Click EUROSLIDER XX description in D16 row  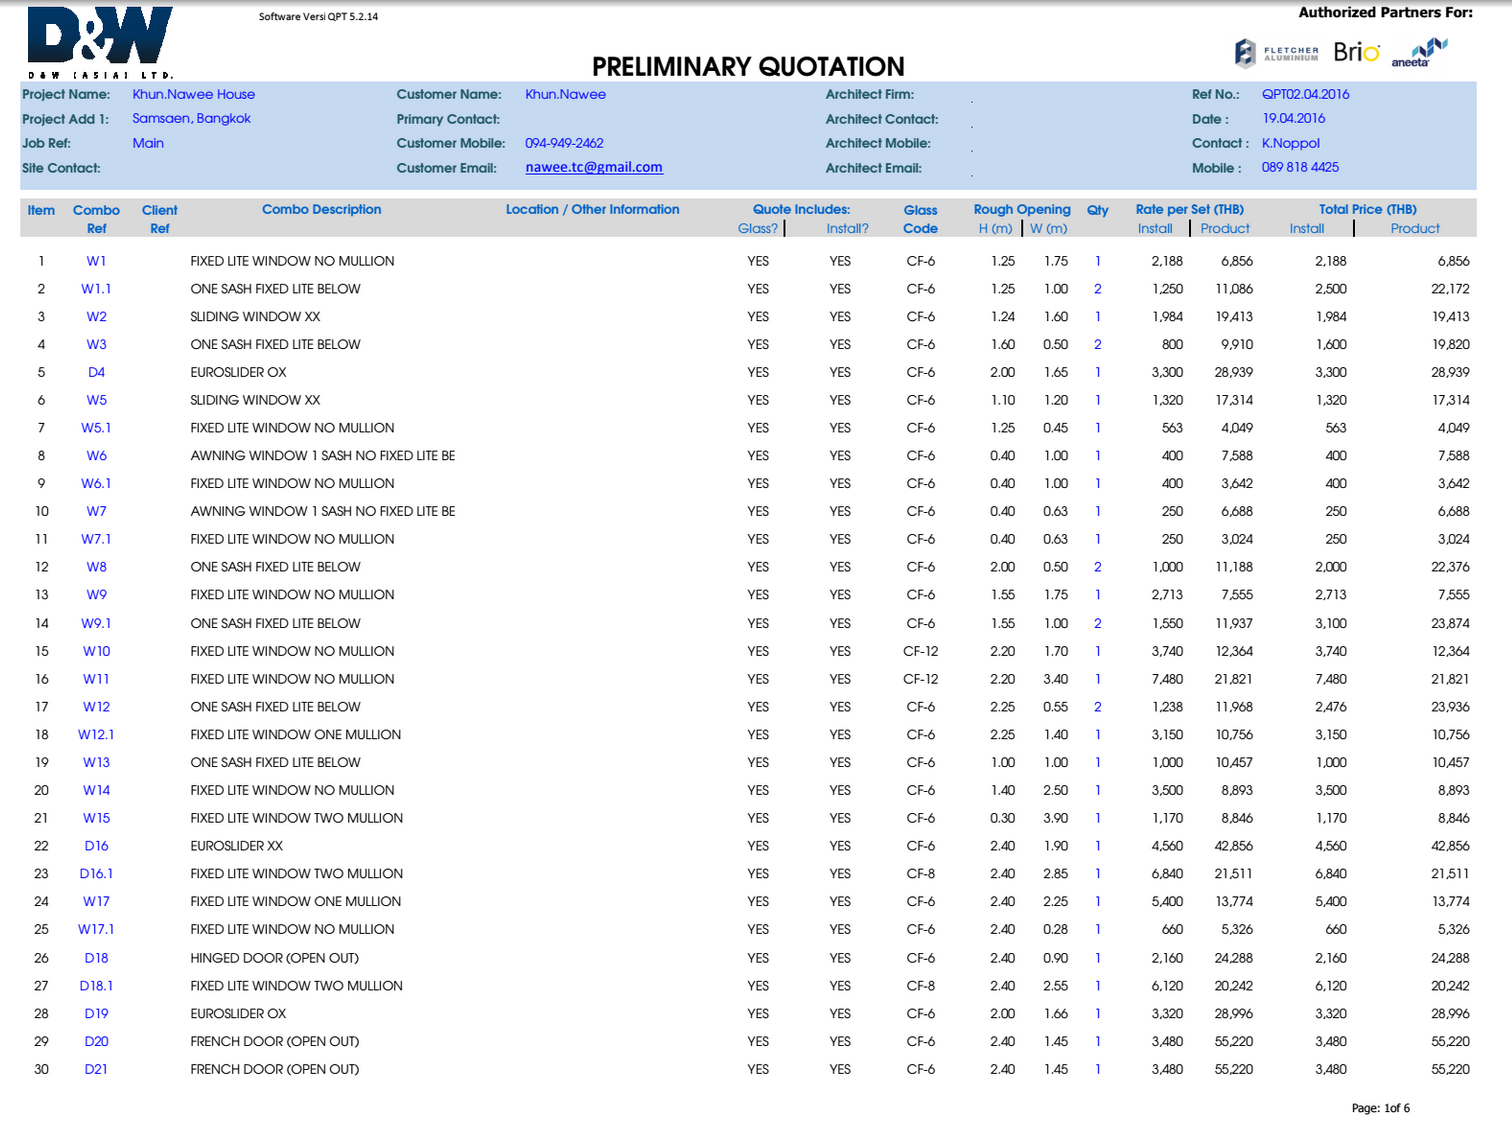point(237,846)
